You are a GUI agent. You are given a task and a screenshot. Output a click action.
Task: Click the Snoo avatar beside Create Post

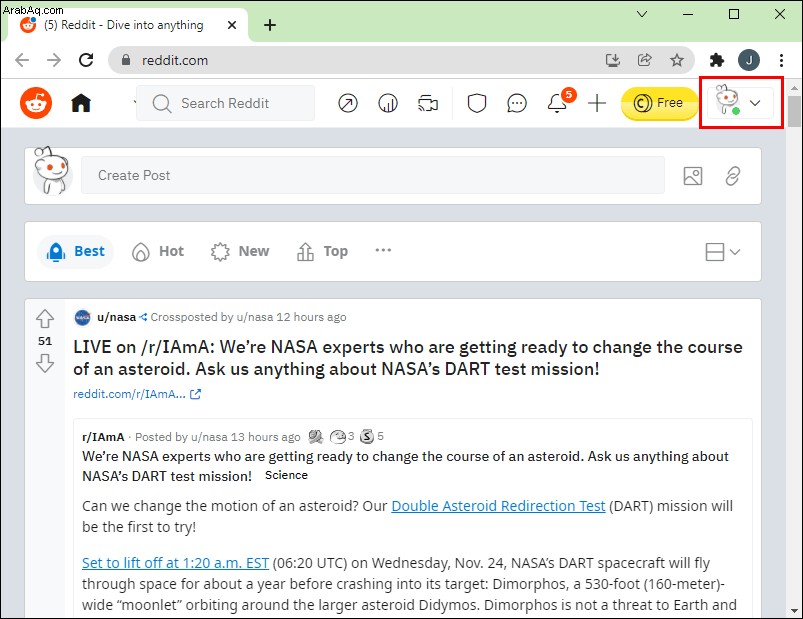pos(51,172)
